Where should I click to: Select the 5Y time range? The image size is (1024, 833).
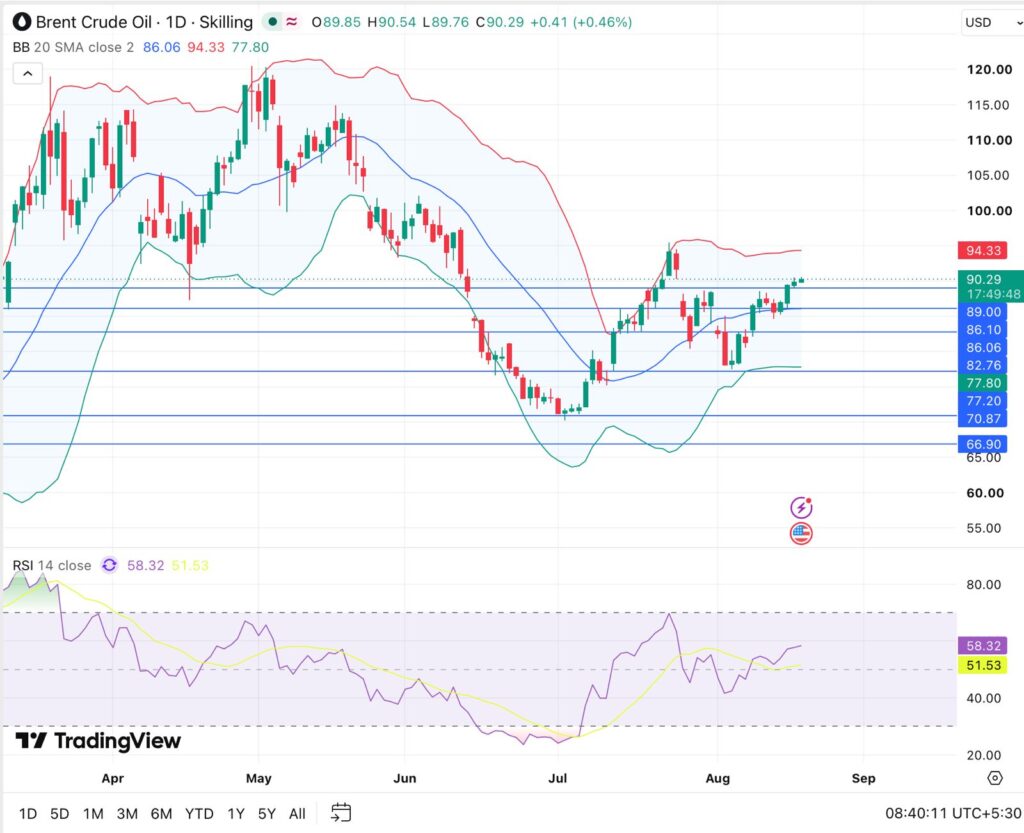(266, 813)
